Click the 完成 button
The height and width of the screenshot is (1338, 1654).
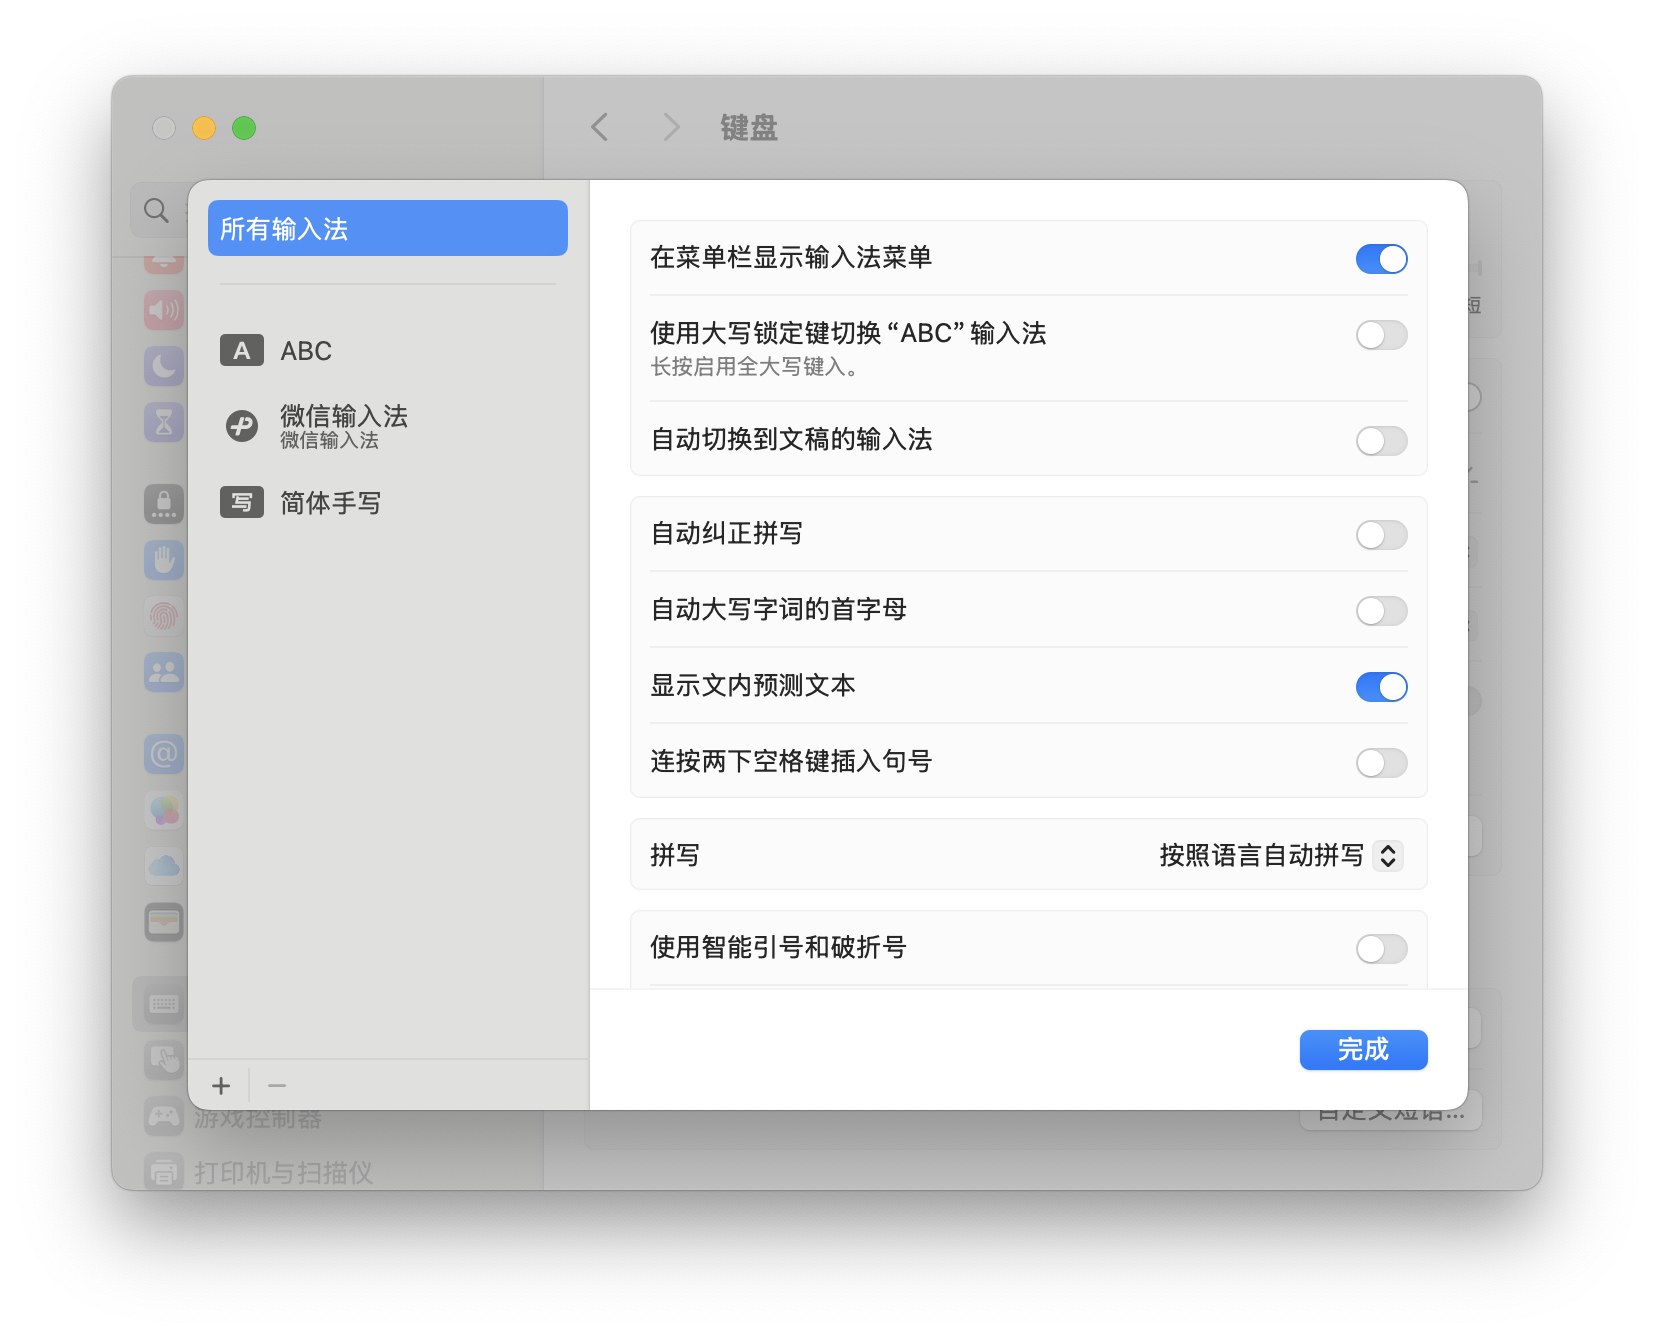(1363, 1050)
